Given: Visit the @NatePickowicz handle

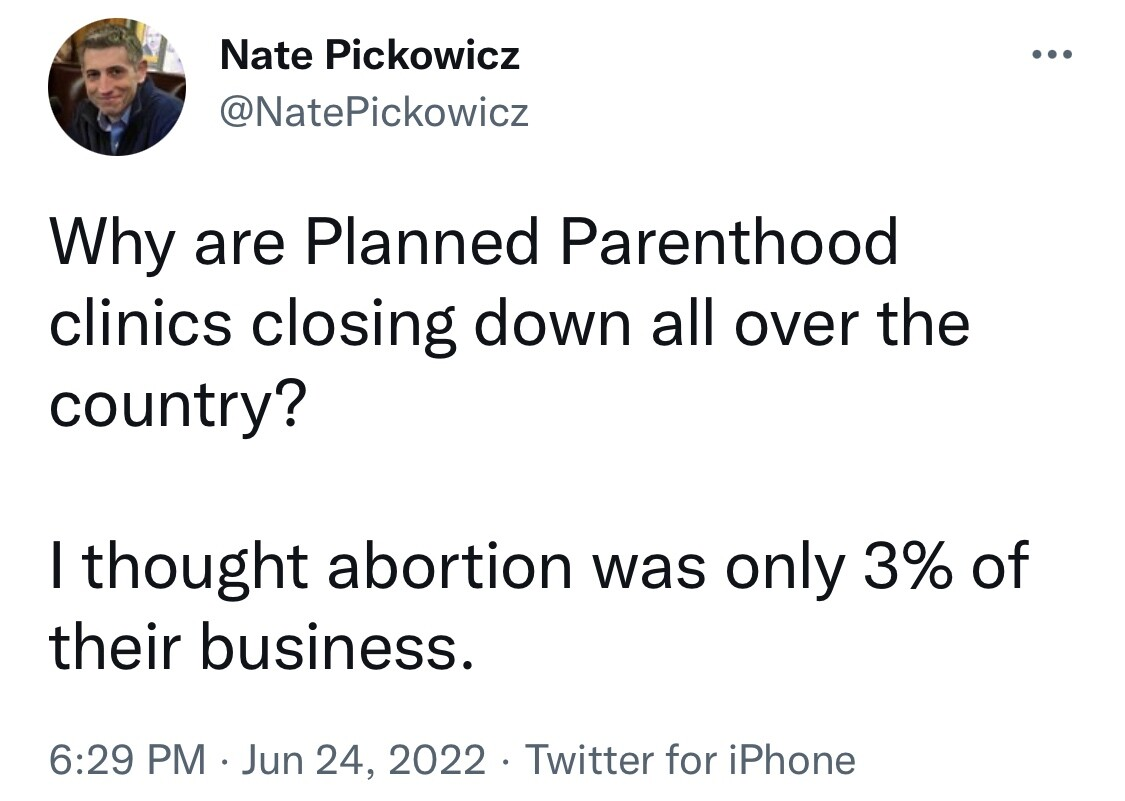Looking at the screenshot, I should (374, 113).
